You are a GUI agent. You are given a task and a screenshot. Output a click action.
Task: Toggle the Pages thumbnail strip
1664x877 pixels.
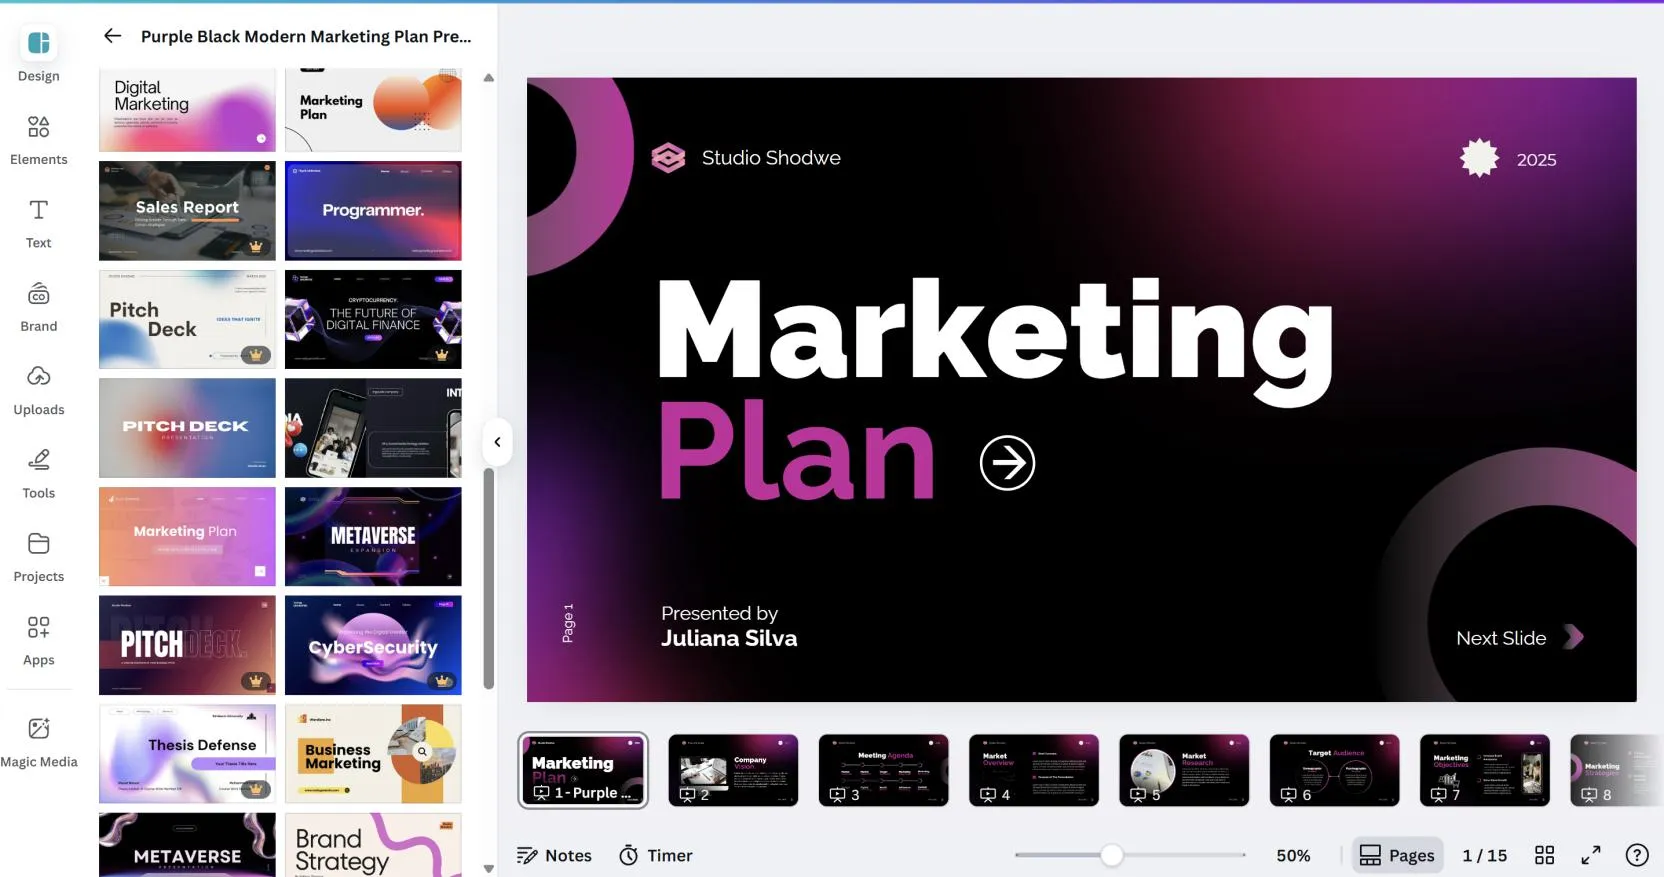[1397, 855]
